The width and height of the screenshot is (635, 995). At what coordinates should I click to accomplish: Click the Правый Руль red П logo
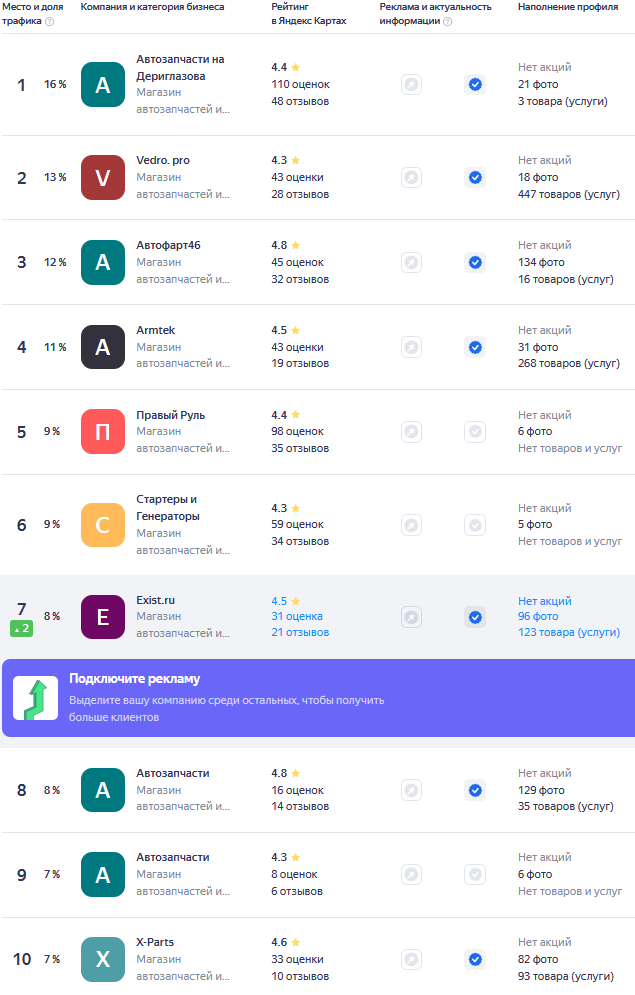tap(103, 432)
